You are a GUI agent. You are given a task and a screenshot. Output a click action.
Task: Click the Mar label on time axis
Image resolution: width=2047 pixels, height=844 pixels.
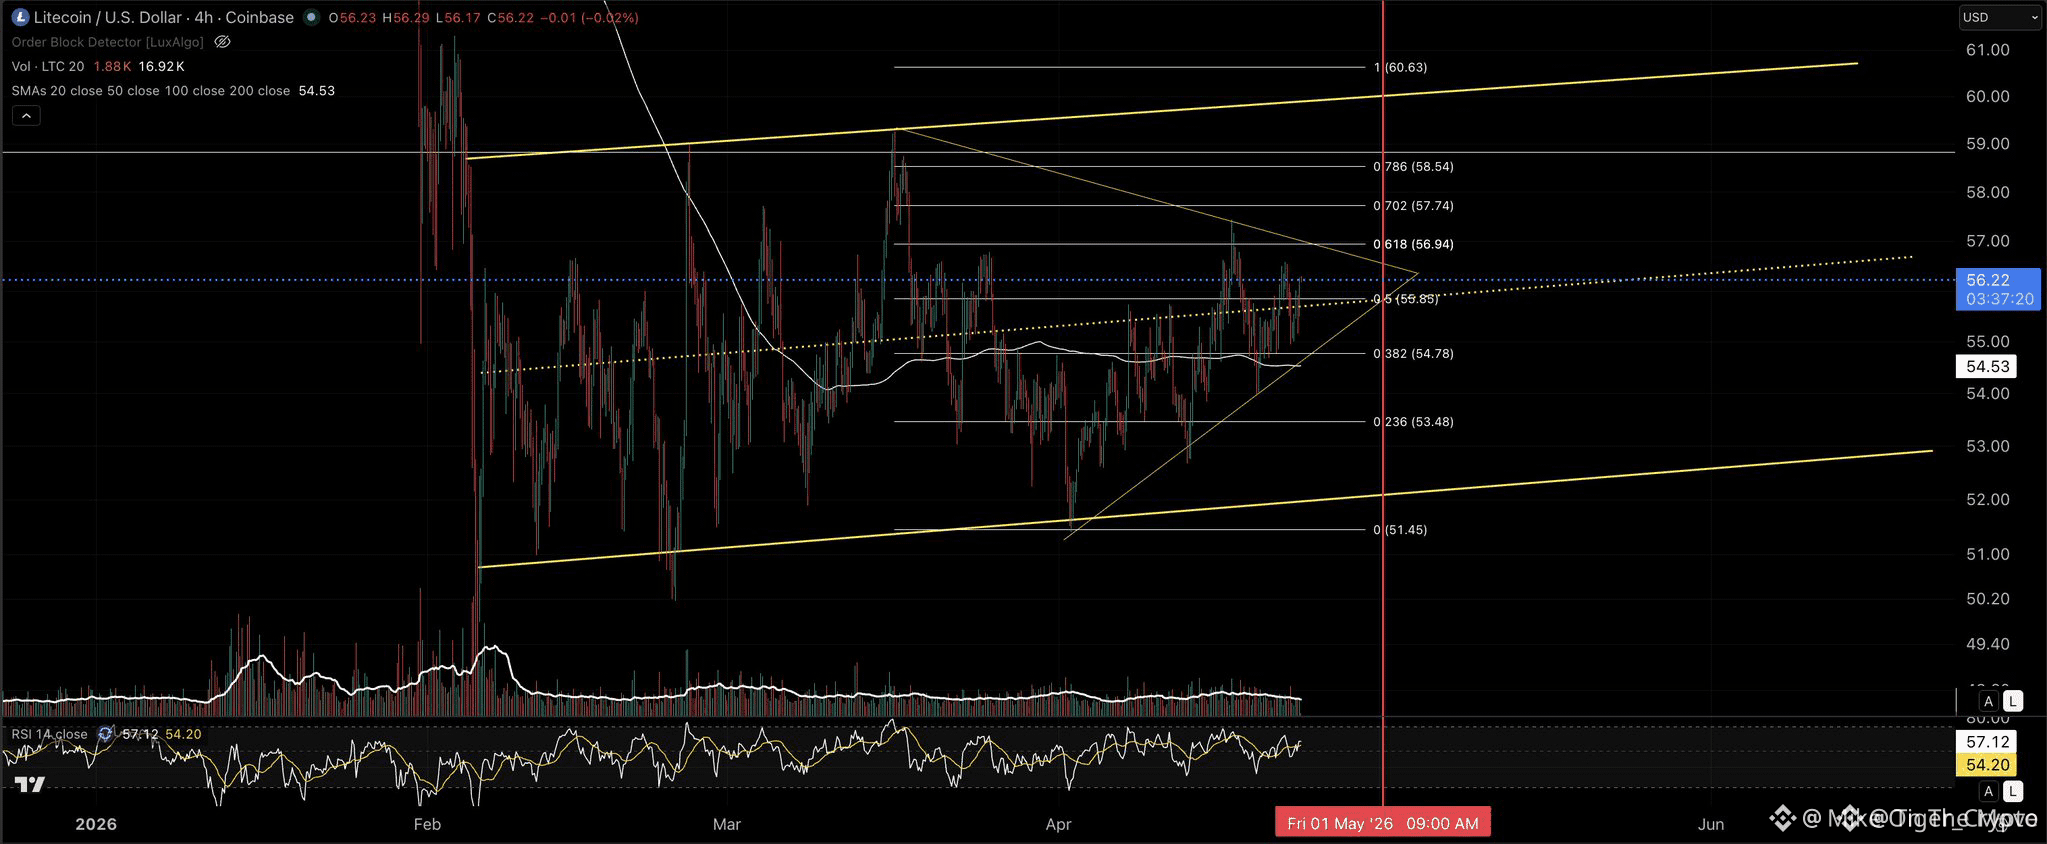(x=727, y=824)
